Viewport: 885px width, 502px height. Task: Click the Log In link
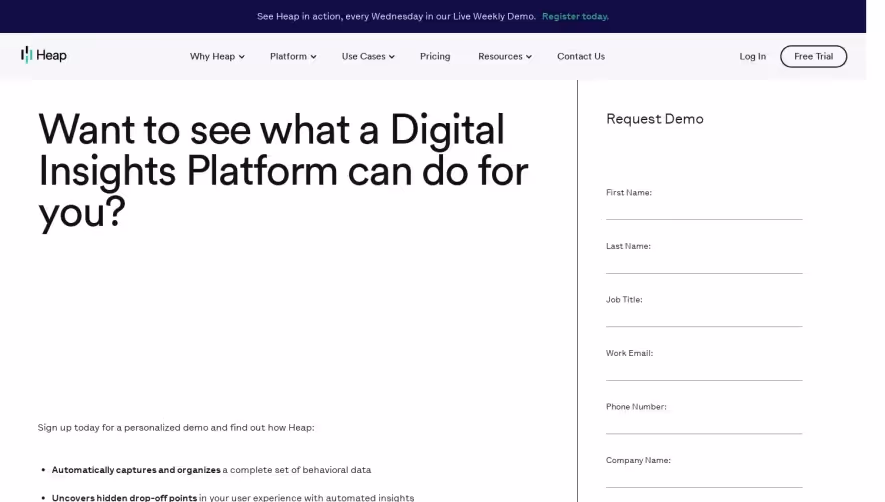[x=752, y=56]
